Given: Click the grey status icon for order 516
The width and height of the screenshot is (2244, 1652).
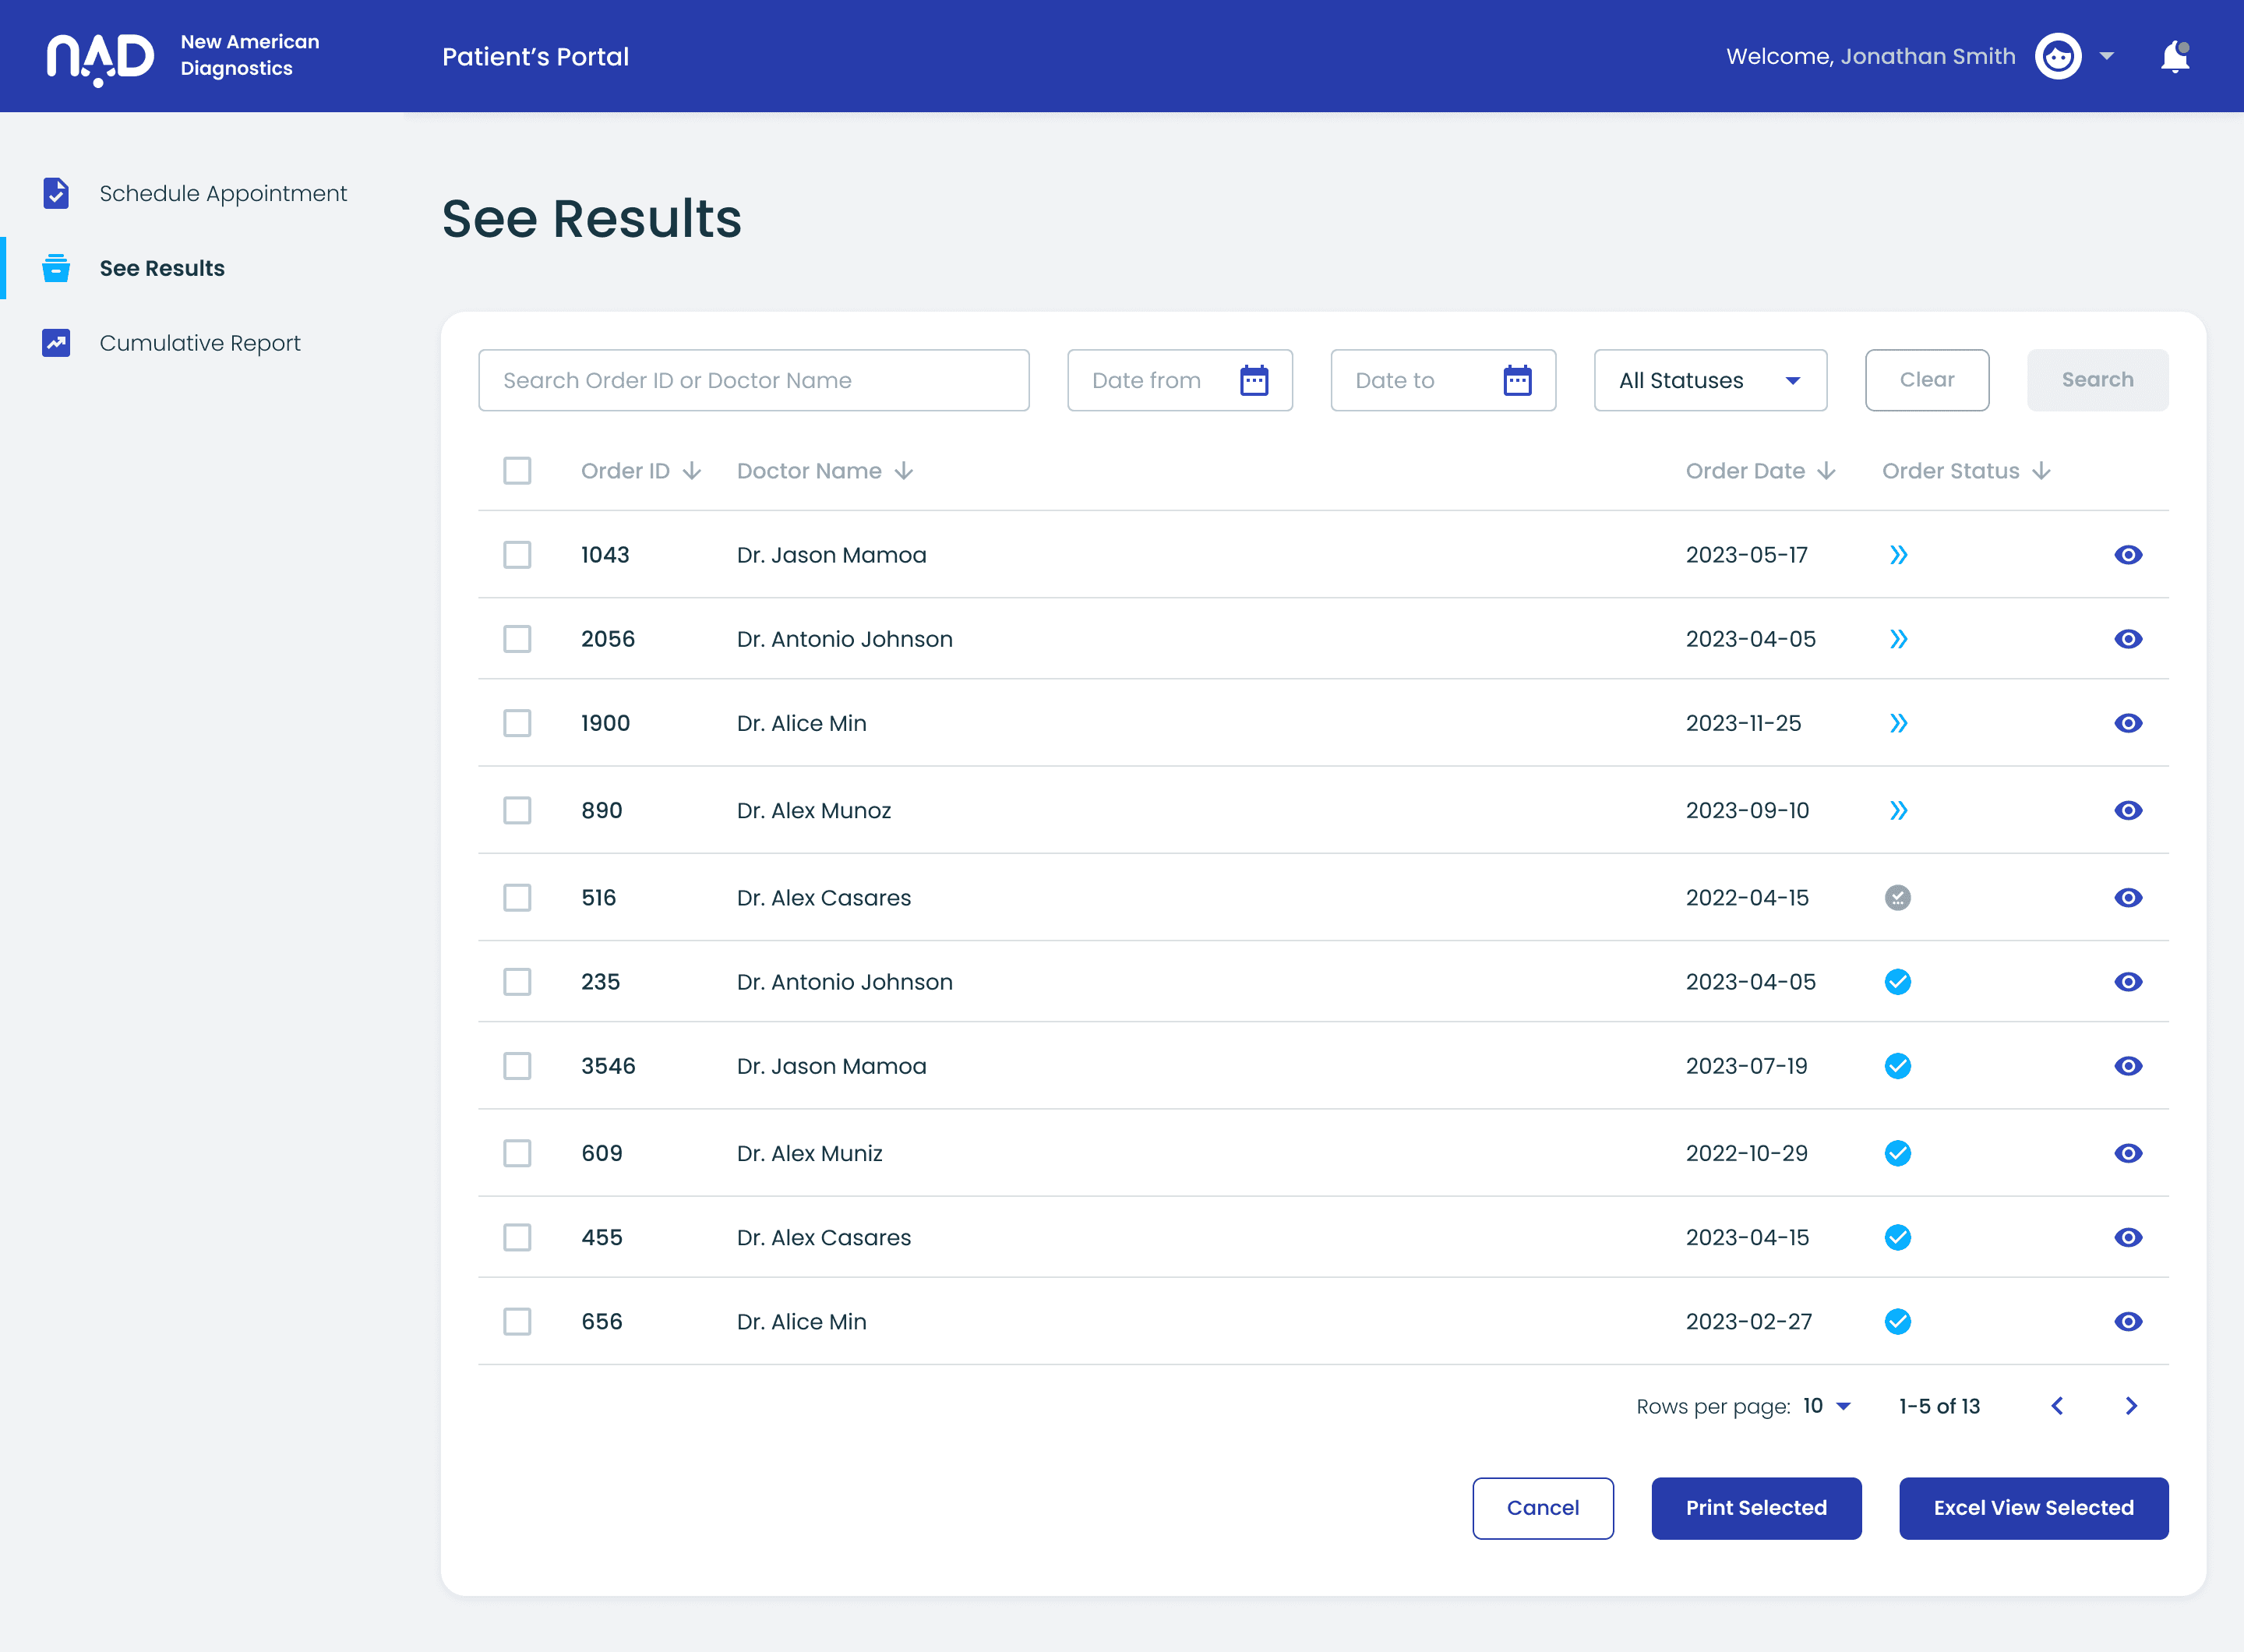Looking at the screenshot, I should [x=1898, y=898].
